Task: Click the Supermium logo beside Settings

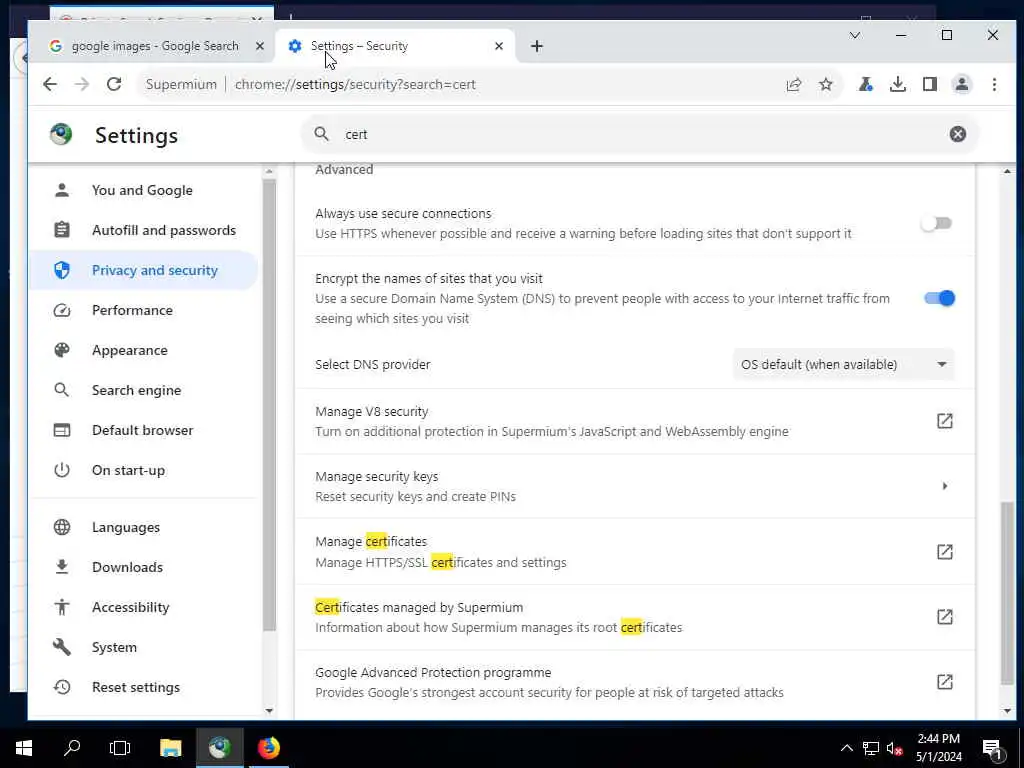Action: click(x=61, y=135)
